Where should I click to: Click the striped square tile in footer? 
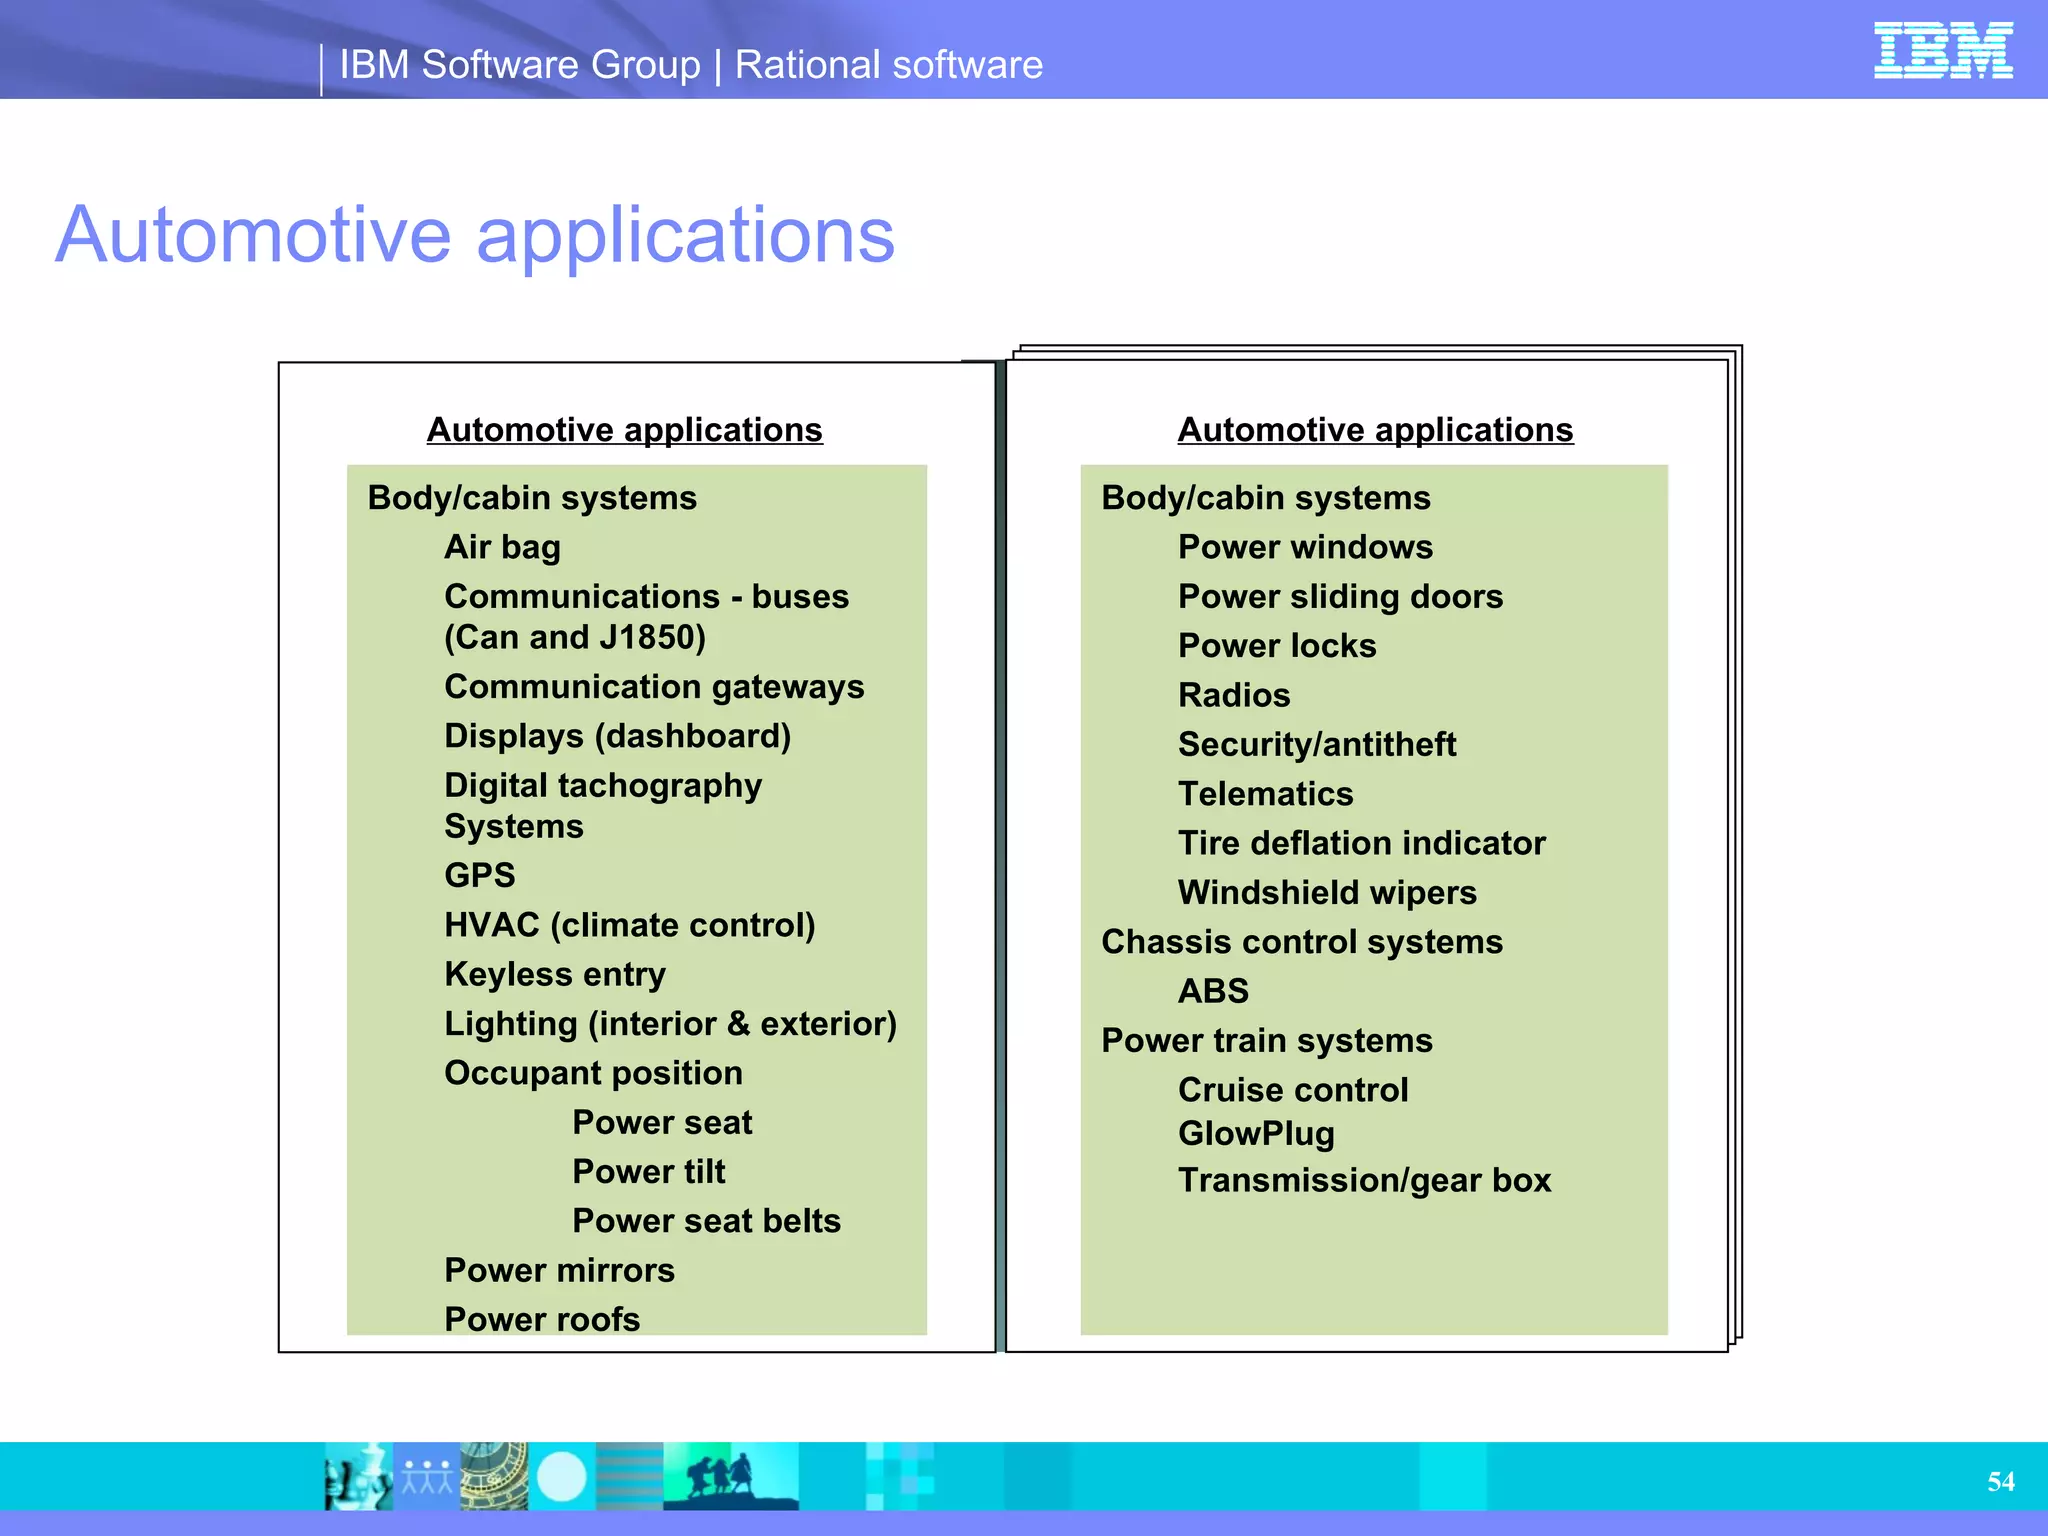point(630,1476)
